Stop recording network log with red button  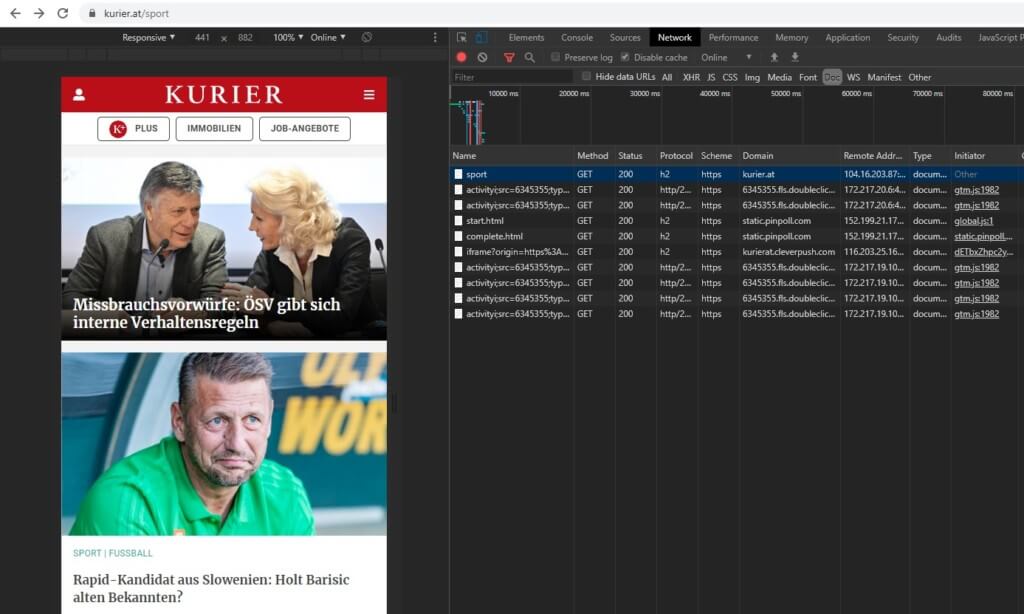[x=461, y=58]
